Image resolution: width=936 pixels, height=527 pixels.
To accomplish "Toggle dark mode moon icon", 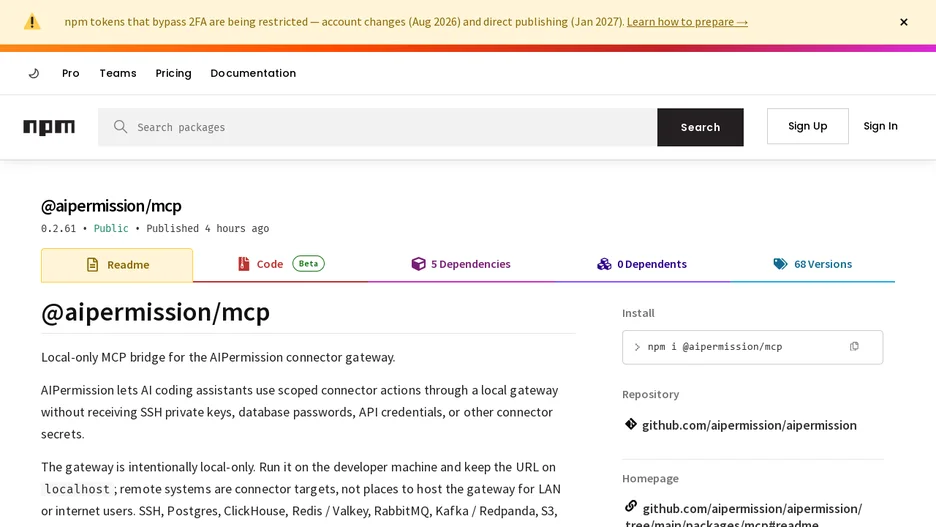I will click(34, 73).
